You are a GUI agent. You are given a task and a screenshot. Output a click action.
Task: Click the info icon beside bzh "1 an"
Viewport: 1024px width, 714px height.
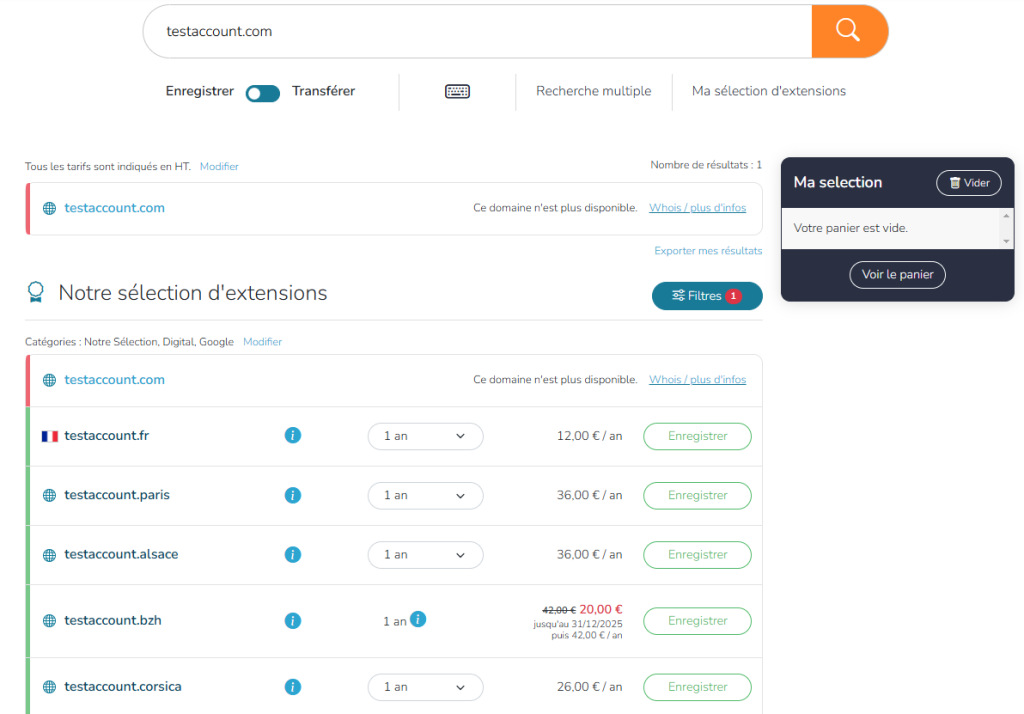(x=418, y=619)
